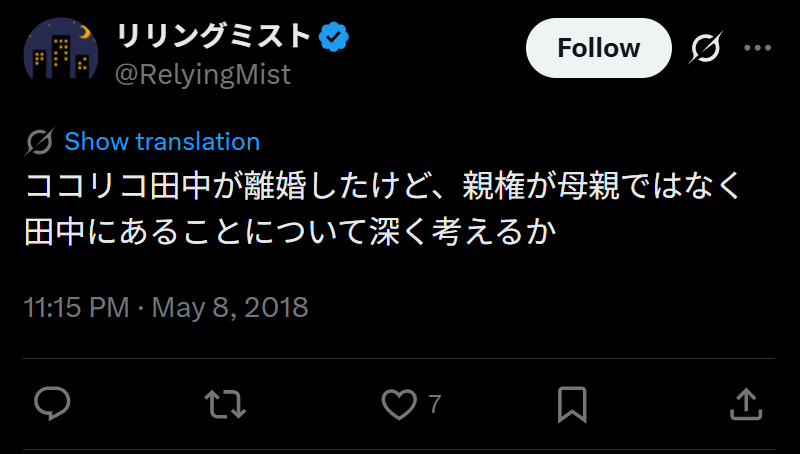Open Grok icon beside the Follow button

pyautogui.click(x=707, y=48)
